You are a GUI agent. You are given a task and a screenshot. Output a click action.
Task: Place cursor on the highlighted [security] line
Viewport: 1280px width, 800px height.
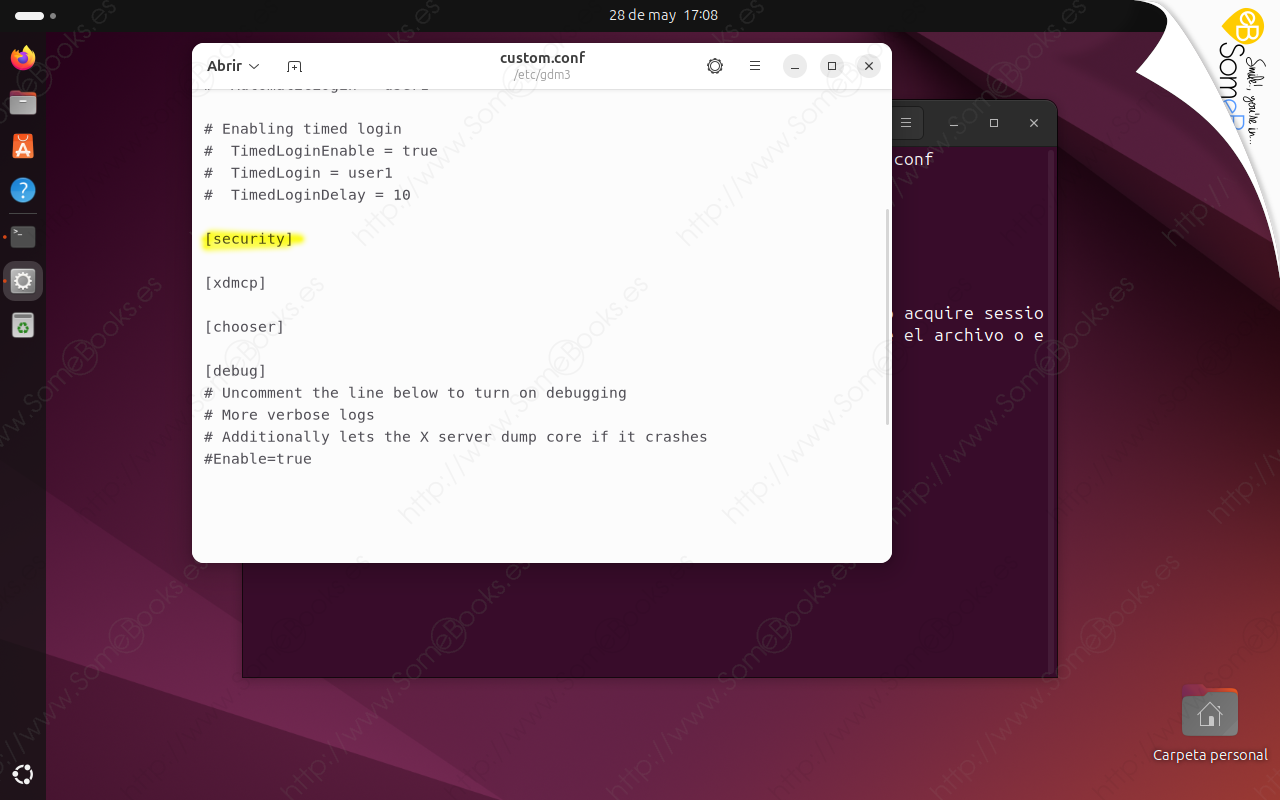pos(252,238)
